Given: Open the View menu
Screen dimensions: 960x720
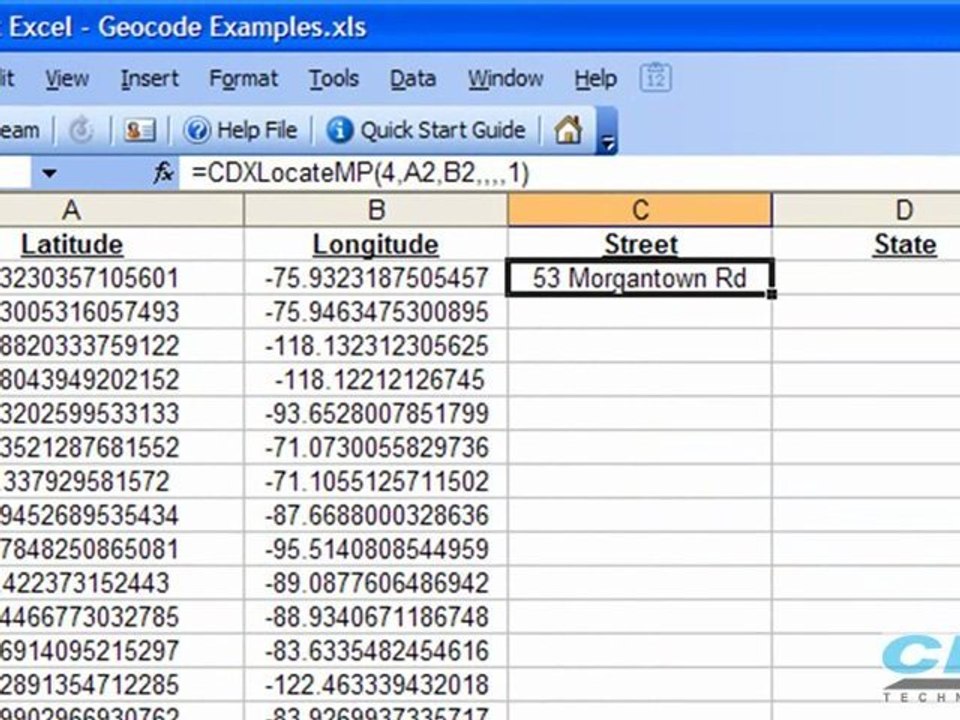Looking at the screenshot, I should pos(67,78).
